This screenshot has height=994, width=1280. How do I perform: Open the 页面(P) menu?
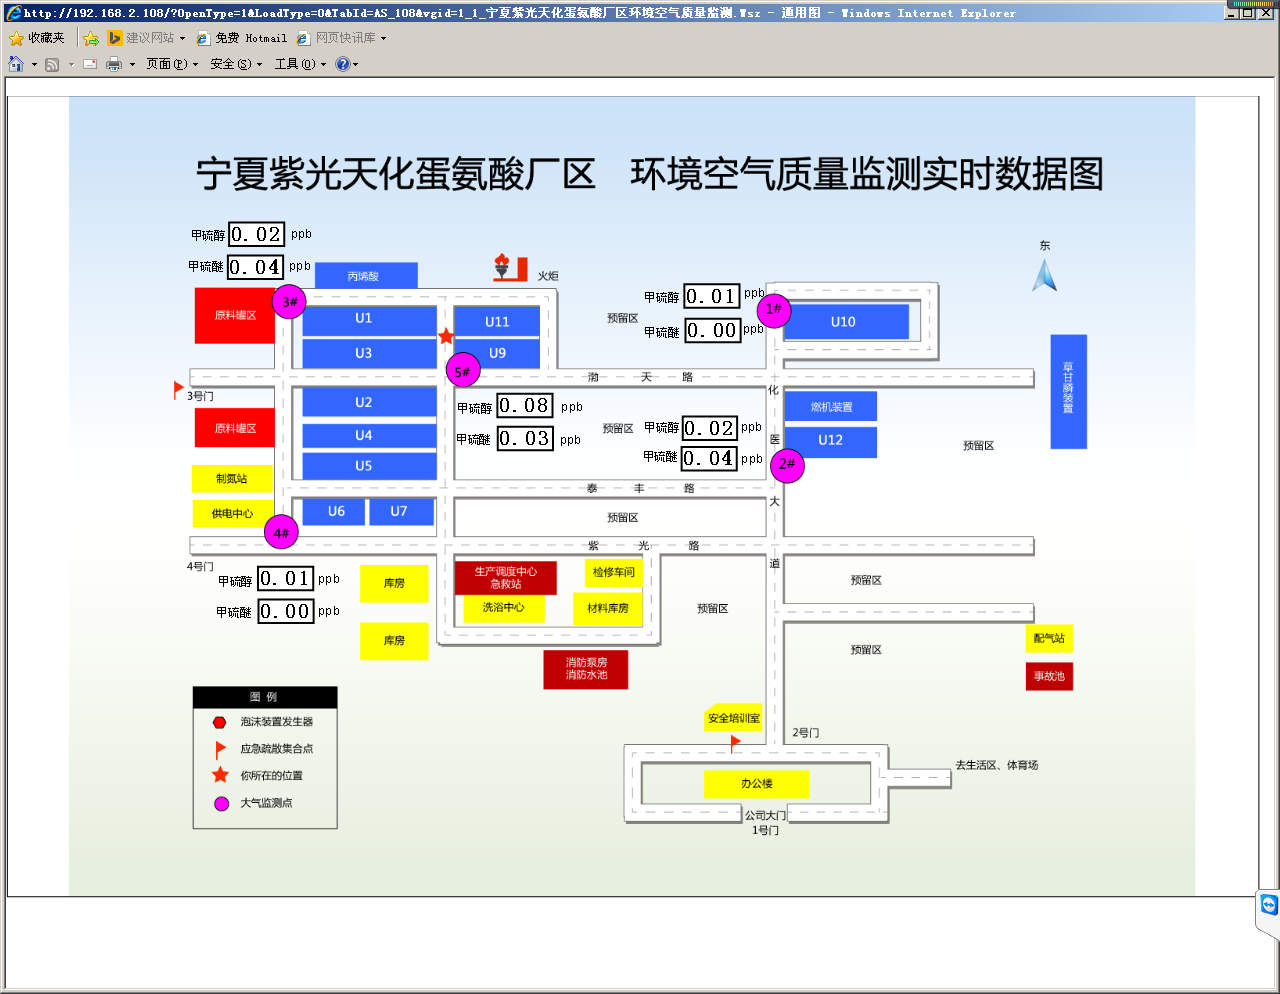click(x=171, y=64)
